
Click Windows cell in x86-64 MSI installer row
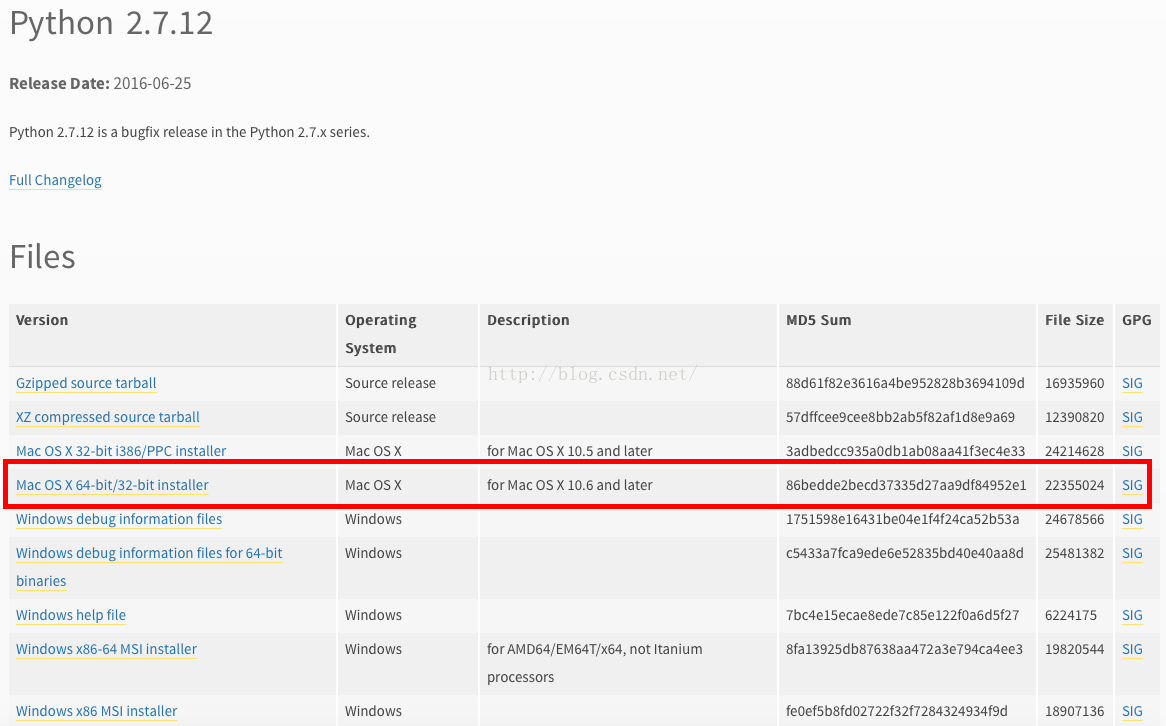click(x=373, y=649)
